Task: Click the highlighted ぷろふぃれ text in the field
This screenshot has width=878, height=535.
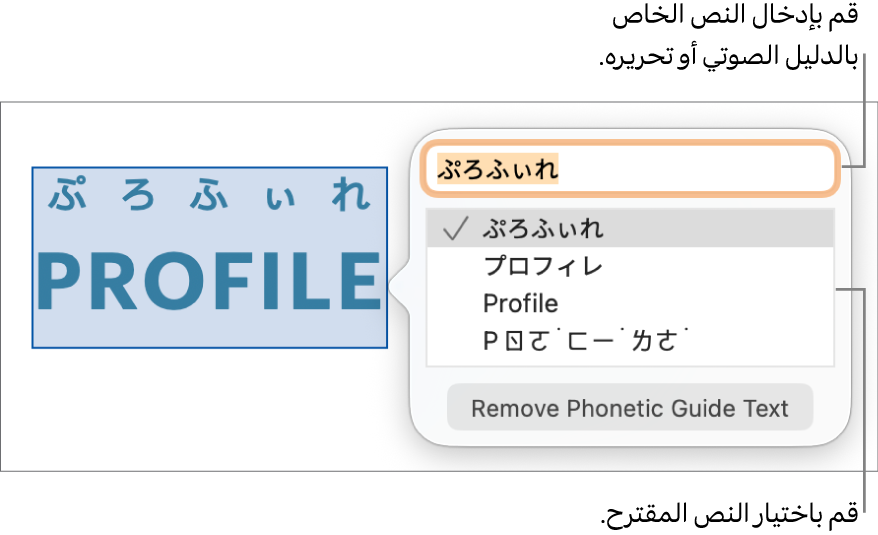Action: [x=498, y=169]
